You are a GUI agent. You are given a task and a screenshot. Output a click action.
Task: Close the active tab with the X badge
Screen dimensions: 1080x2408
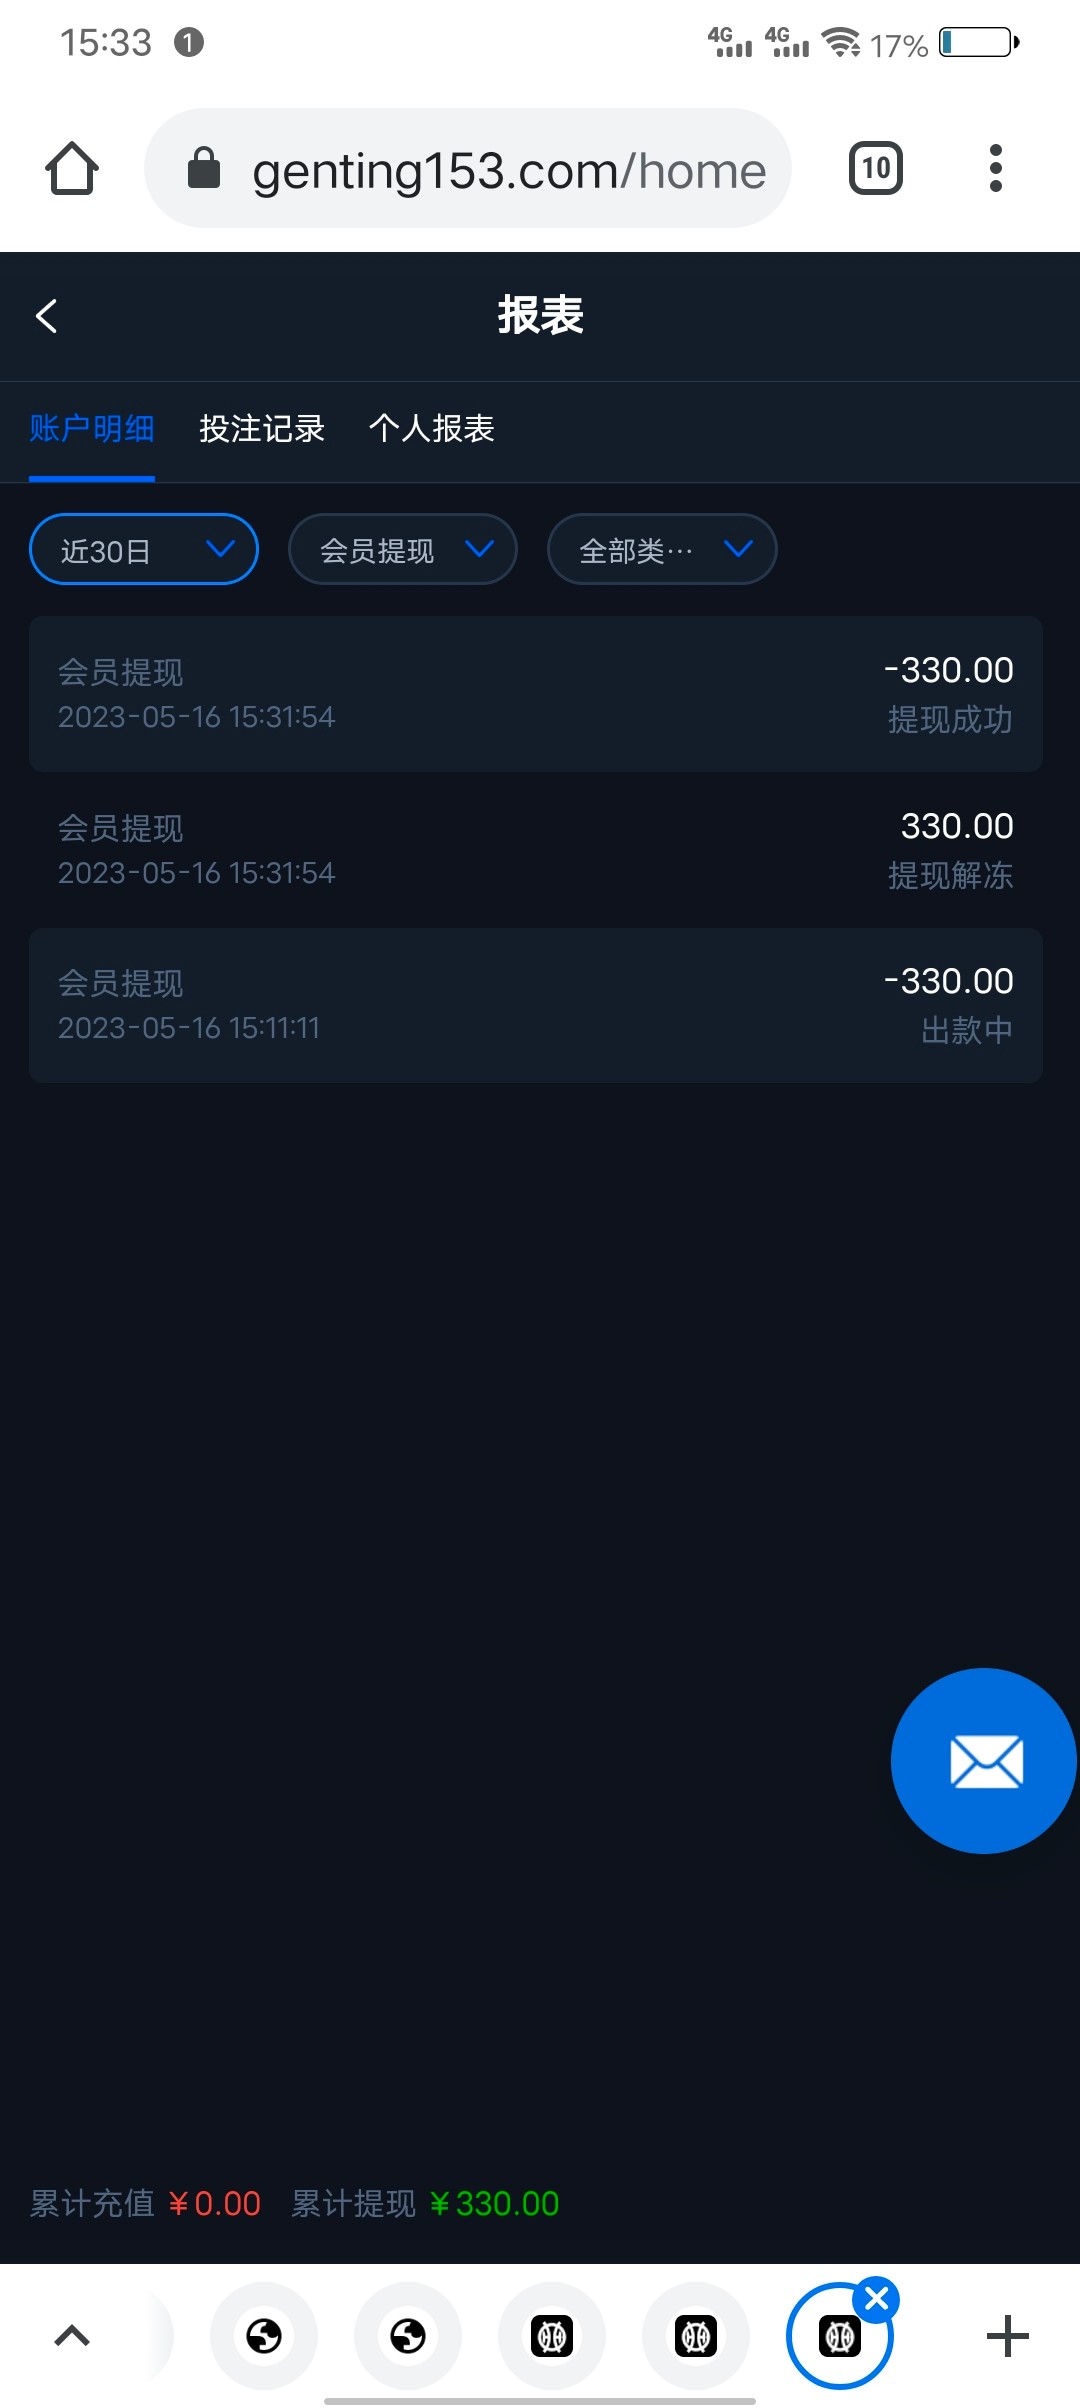[877, 2298]
